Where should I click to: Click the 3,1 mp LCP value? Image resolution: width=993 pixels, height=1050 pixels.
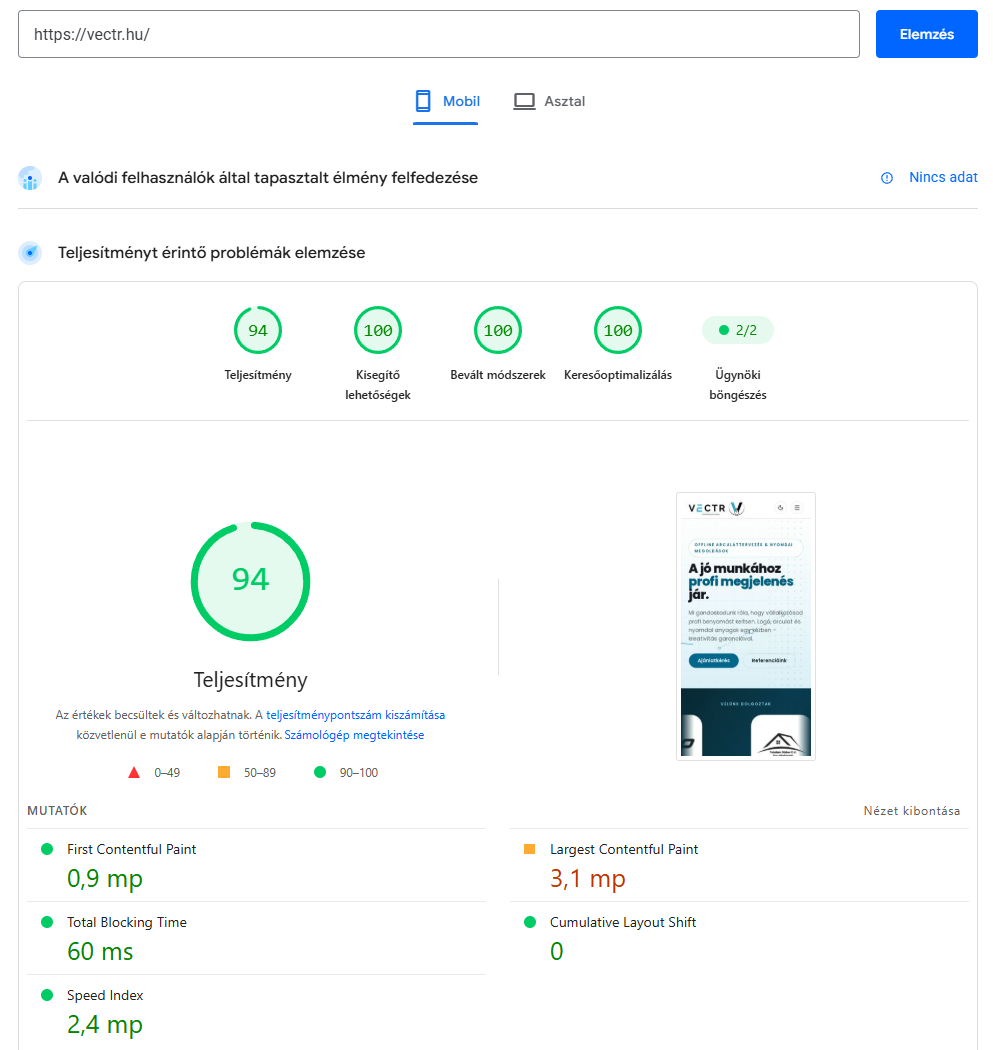tap(587, 879)
